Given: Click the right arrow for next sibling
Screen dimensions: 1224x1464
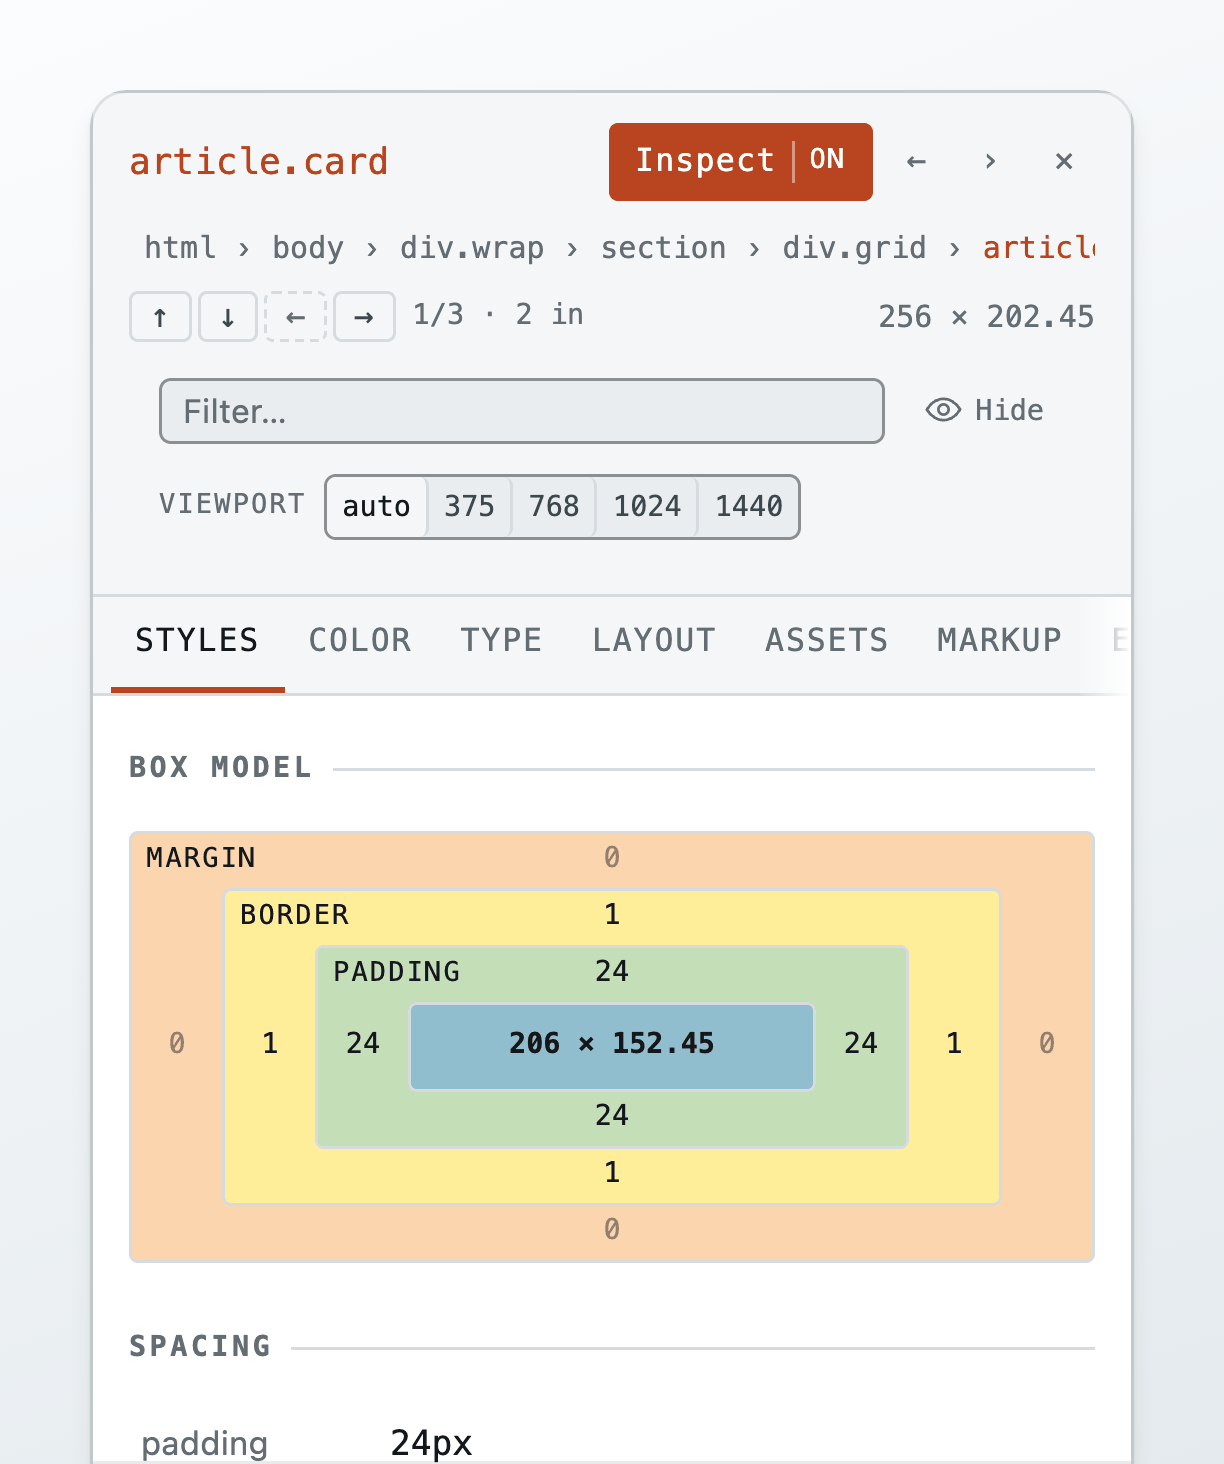Looking at the screenshot, I should (x=364, y=317).
